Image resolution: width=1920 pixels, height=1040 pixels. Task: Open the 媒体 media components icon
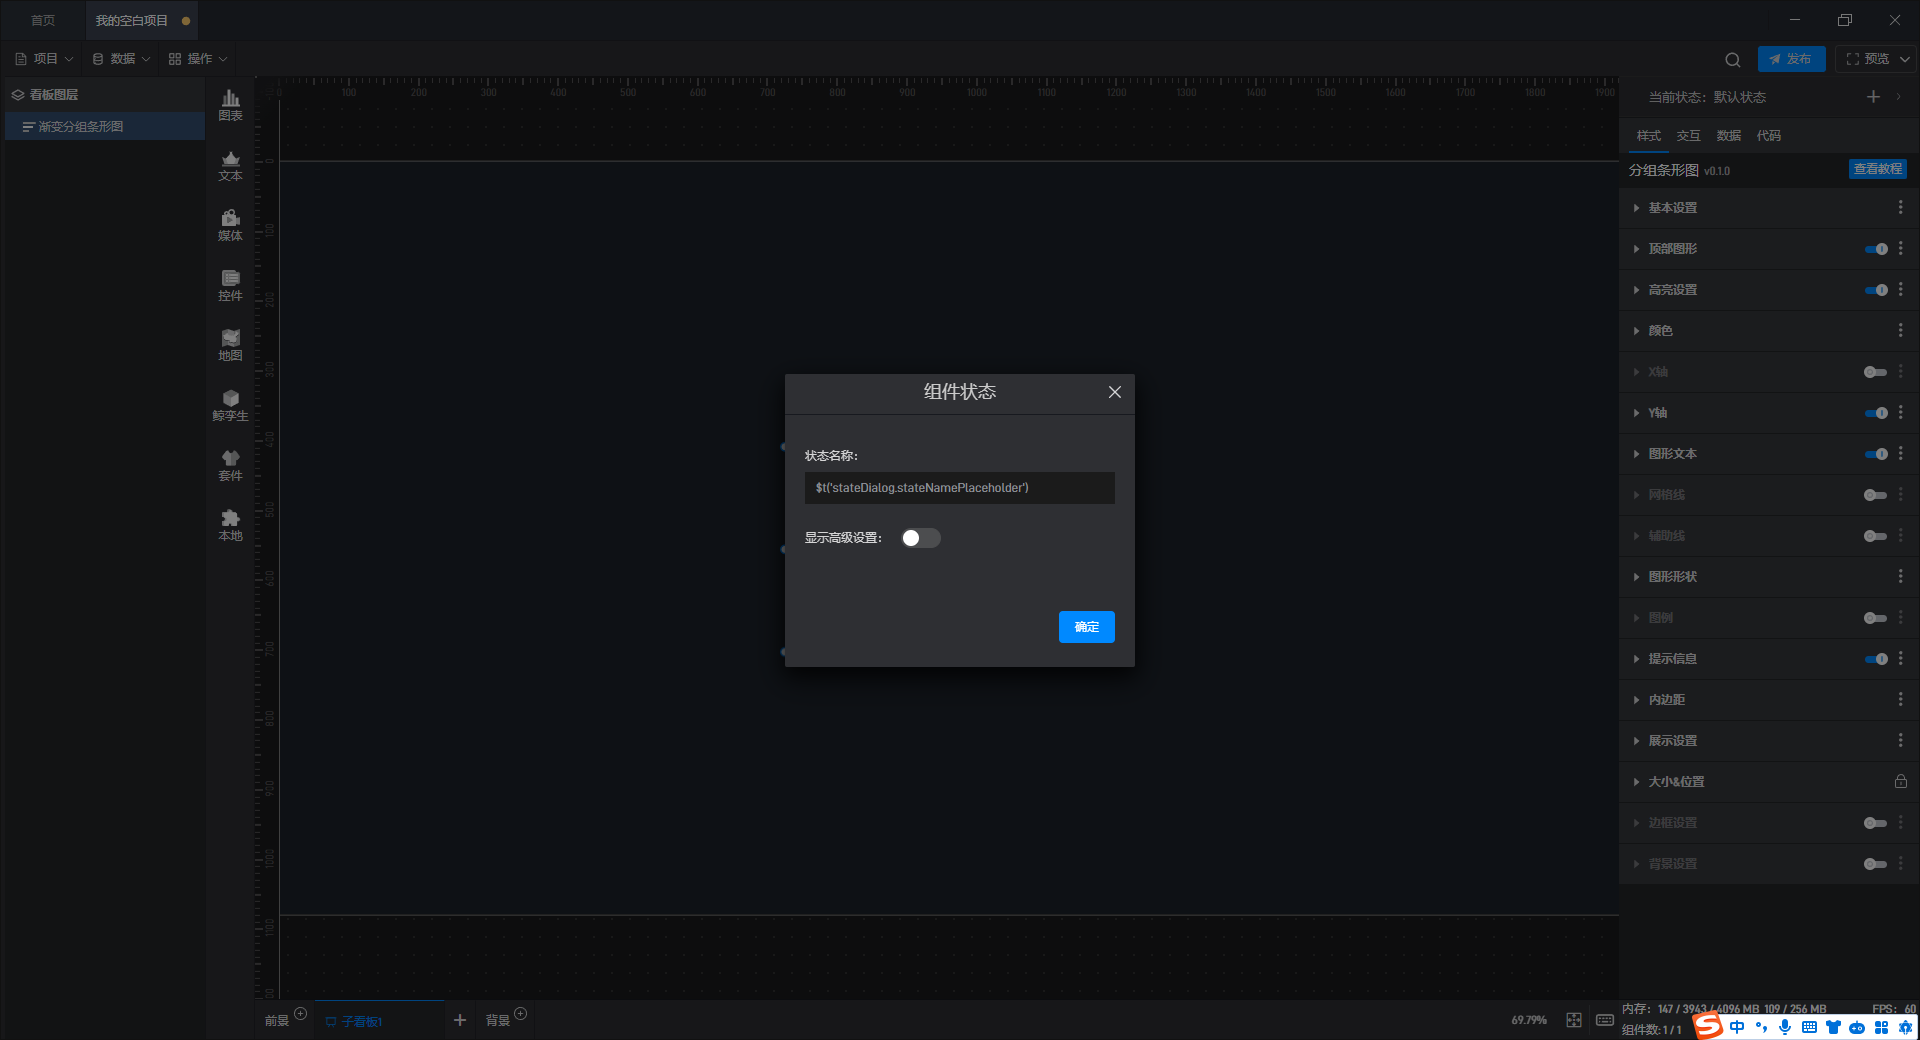click(230, 225)
